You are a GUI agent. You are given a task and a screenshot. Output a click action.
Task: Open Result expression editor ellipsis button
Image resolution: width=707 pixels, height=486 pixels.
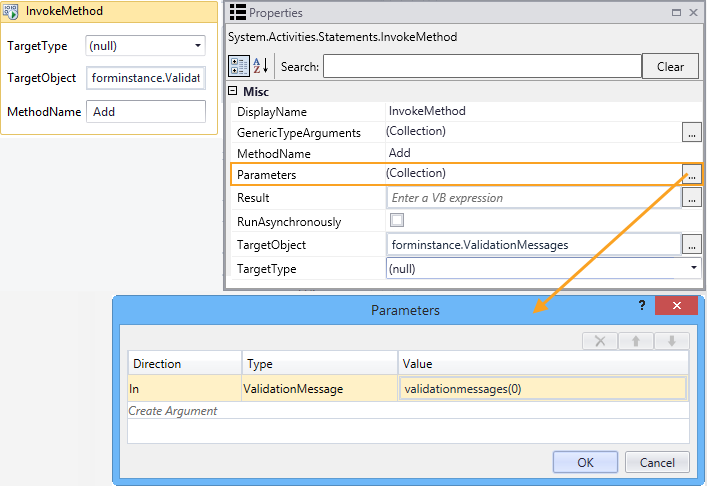point(691,198)
